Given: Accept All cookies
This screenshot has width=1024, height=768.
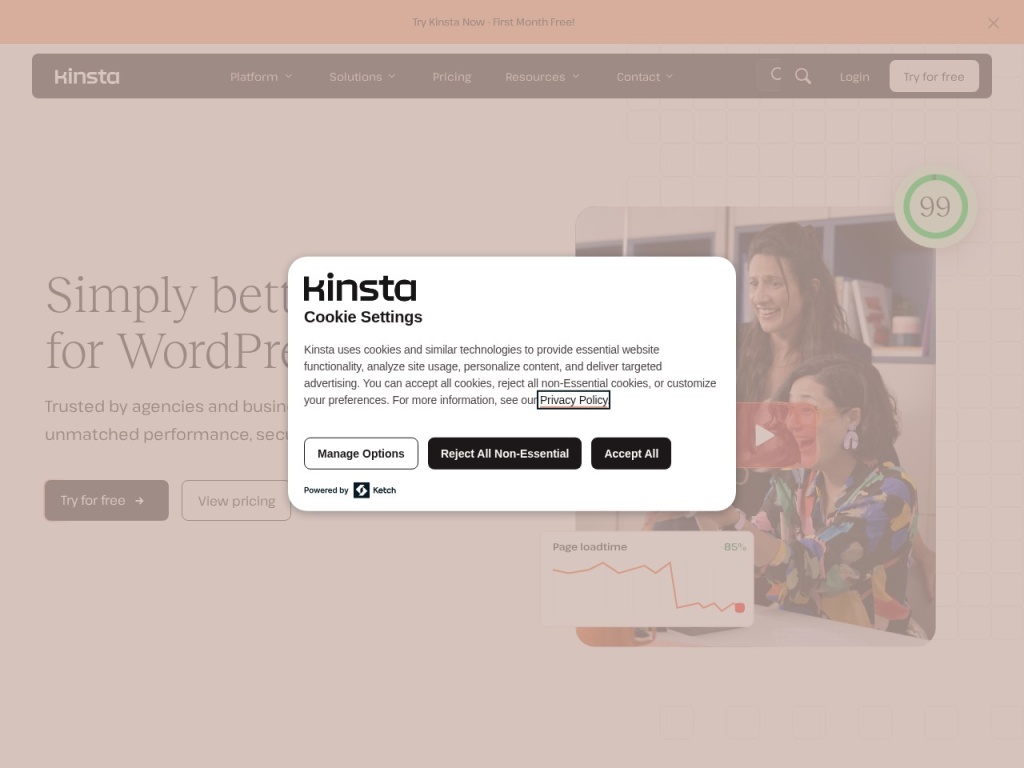Looking at the screenshot, I should pos(631,453).
